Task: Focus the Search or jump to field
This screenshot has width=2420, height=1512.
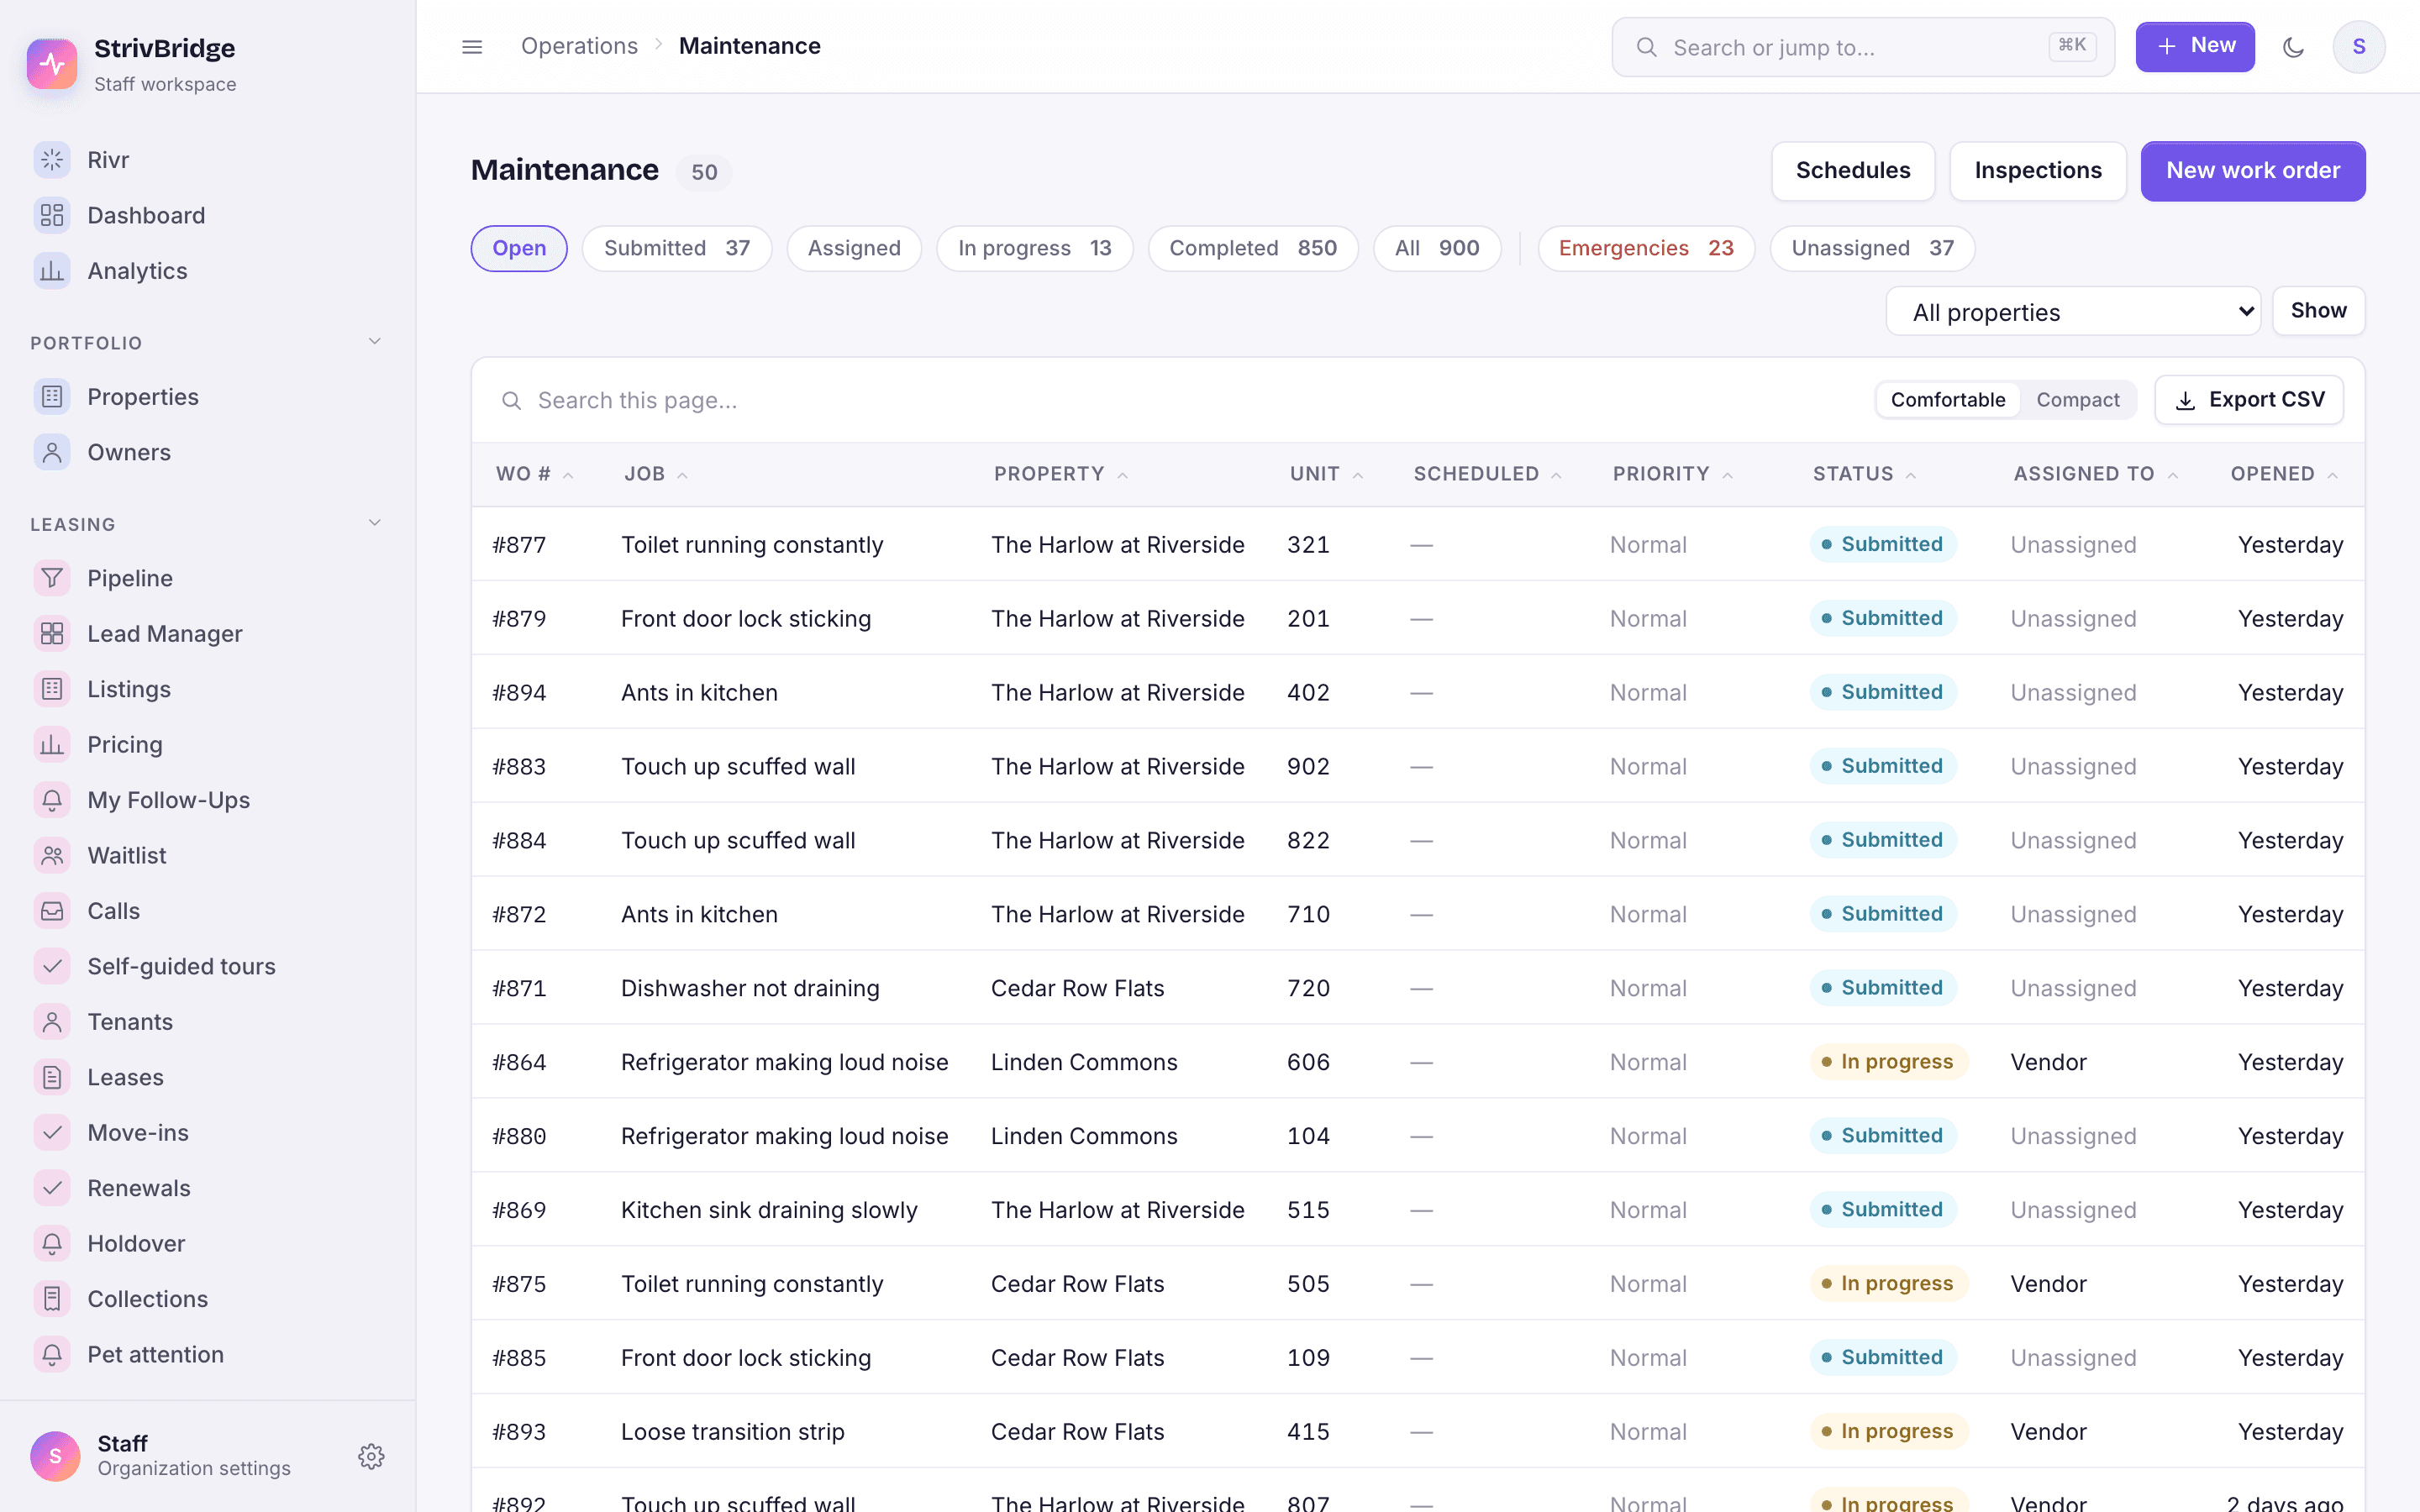Action: coord(1862,47)
